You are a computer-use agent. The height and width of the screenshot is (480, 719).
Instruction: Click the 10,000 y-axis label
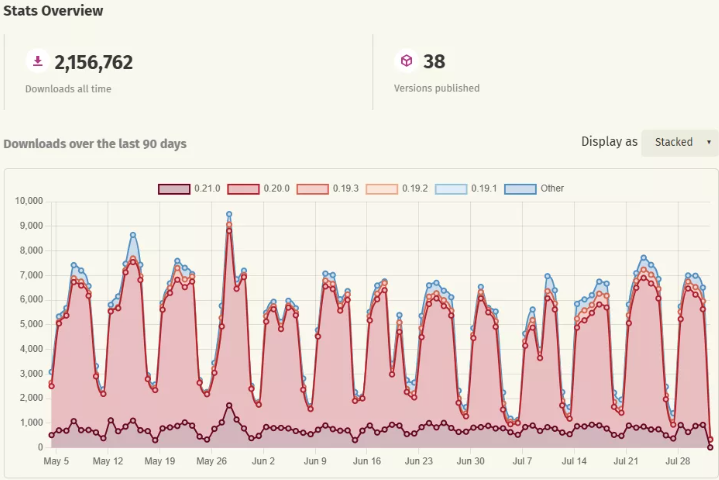pos(28,201)
